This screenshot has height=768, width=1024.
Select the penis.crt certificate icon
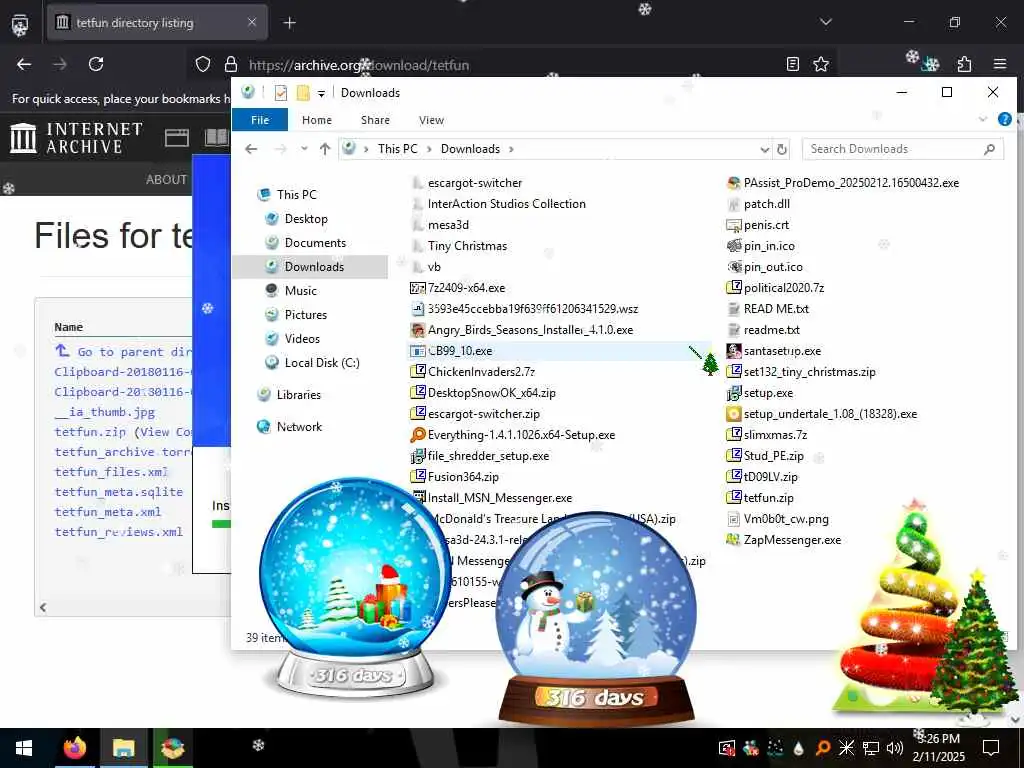pos(733,225)
